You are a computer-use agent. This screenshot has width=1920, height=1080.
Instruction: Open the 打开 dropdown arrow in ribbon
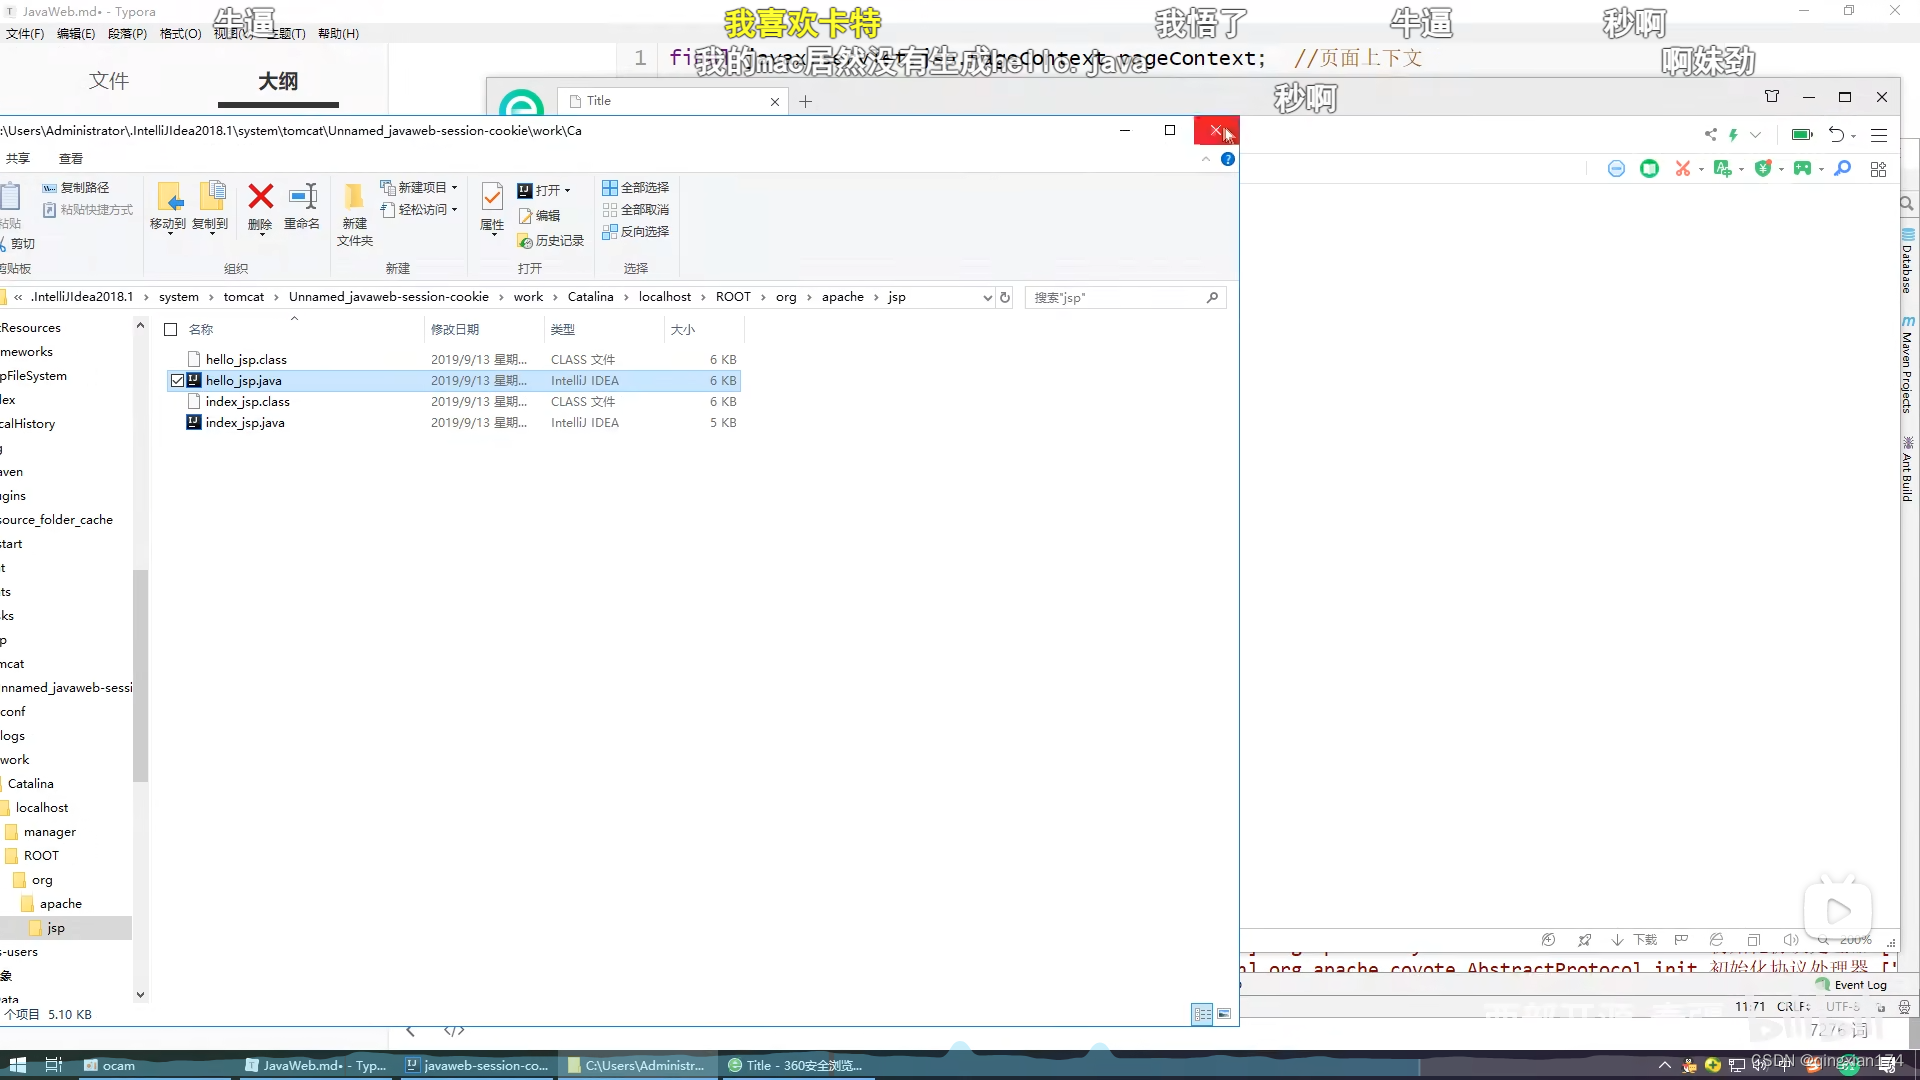[x=568, y=191]
